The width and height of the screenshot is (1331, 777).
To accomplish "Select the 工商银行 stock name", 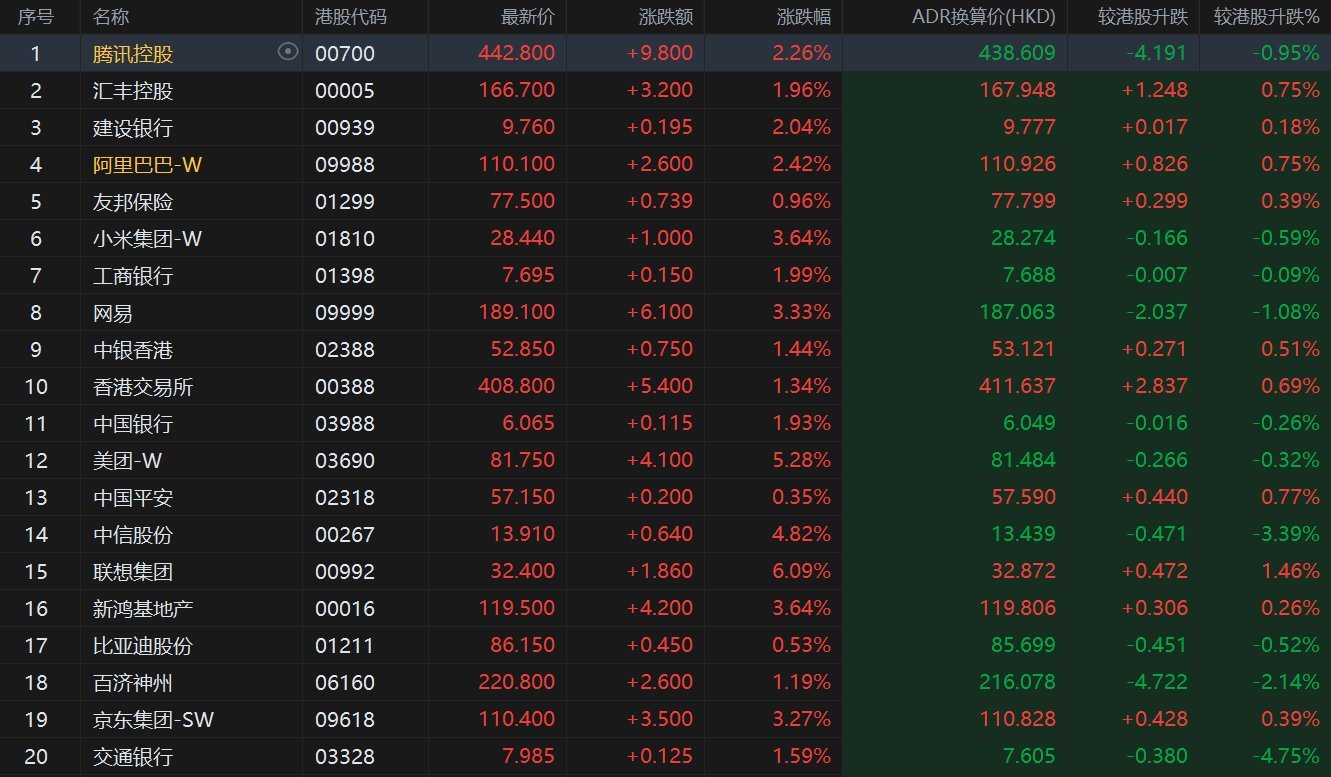I will click(133, 276).
